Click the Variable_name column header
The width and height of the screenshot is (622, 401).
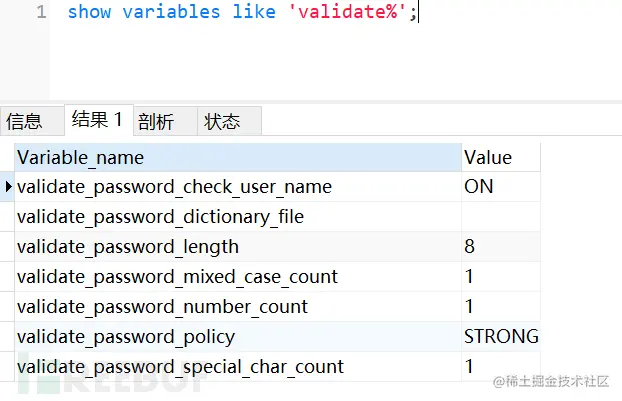tap(238, 157)
